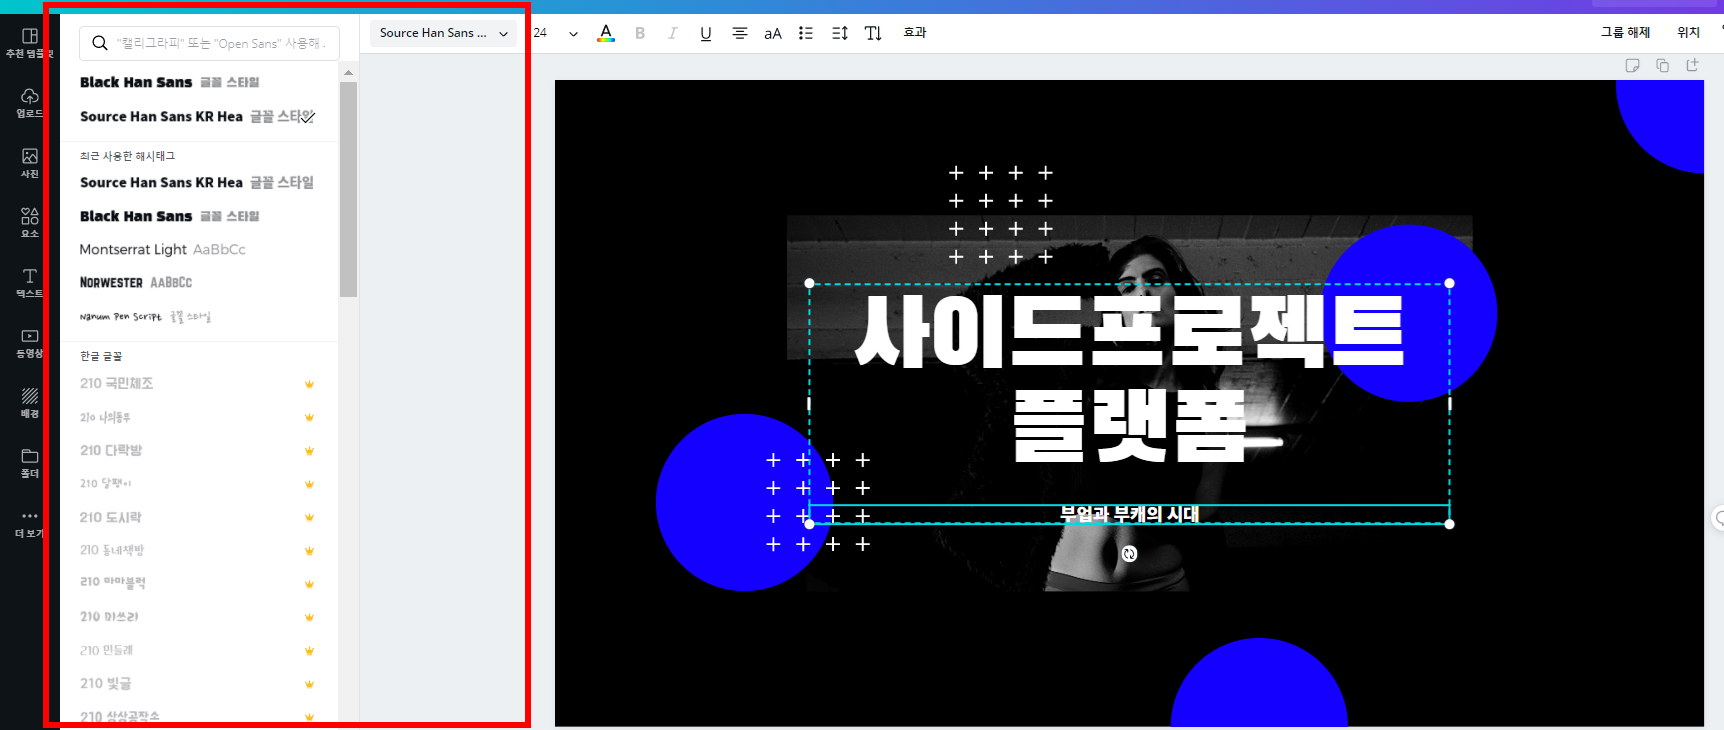This screenshot has width=1724, height=730.
Task: Click the crown icon next to 210 다락방
Action: tap(309, 451)
